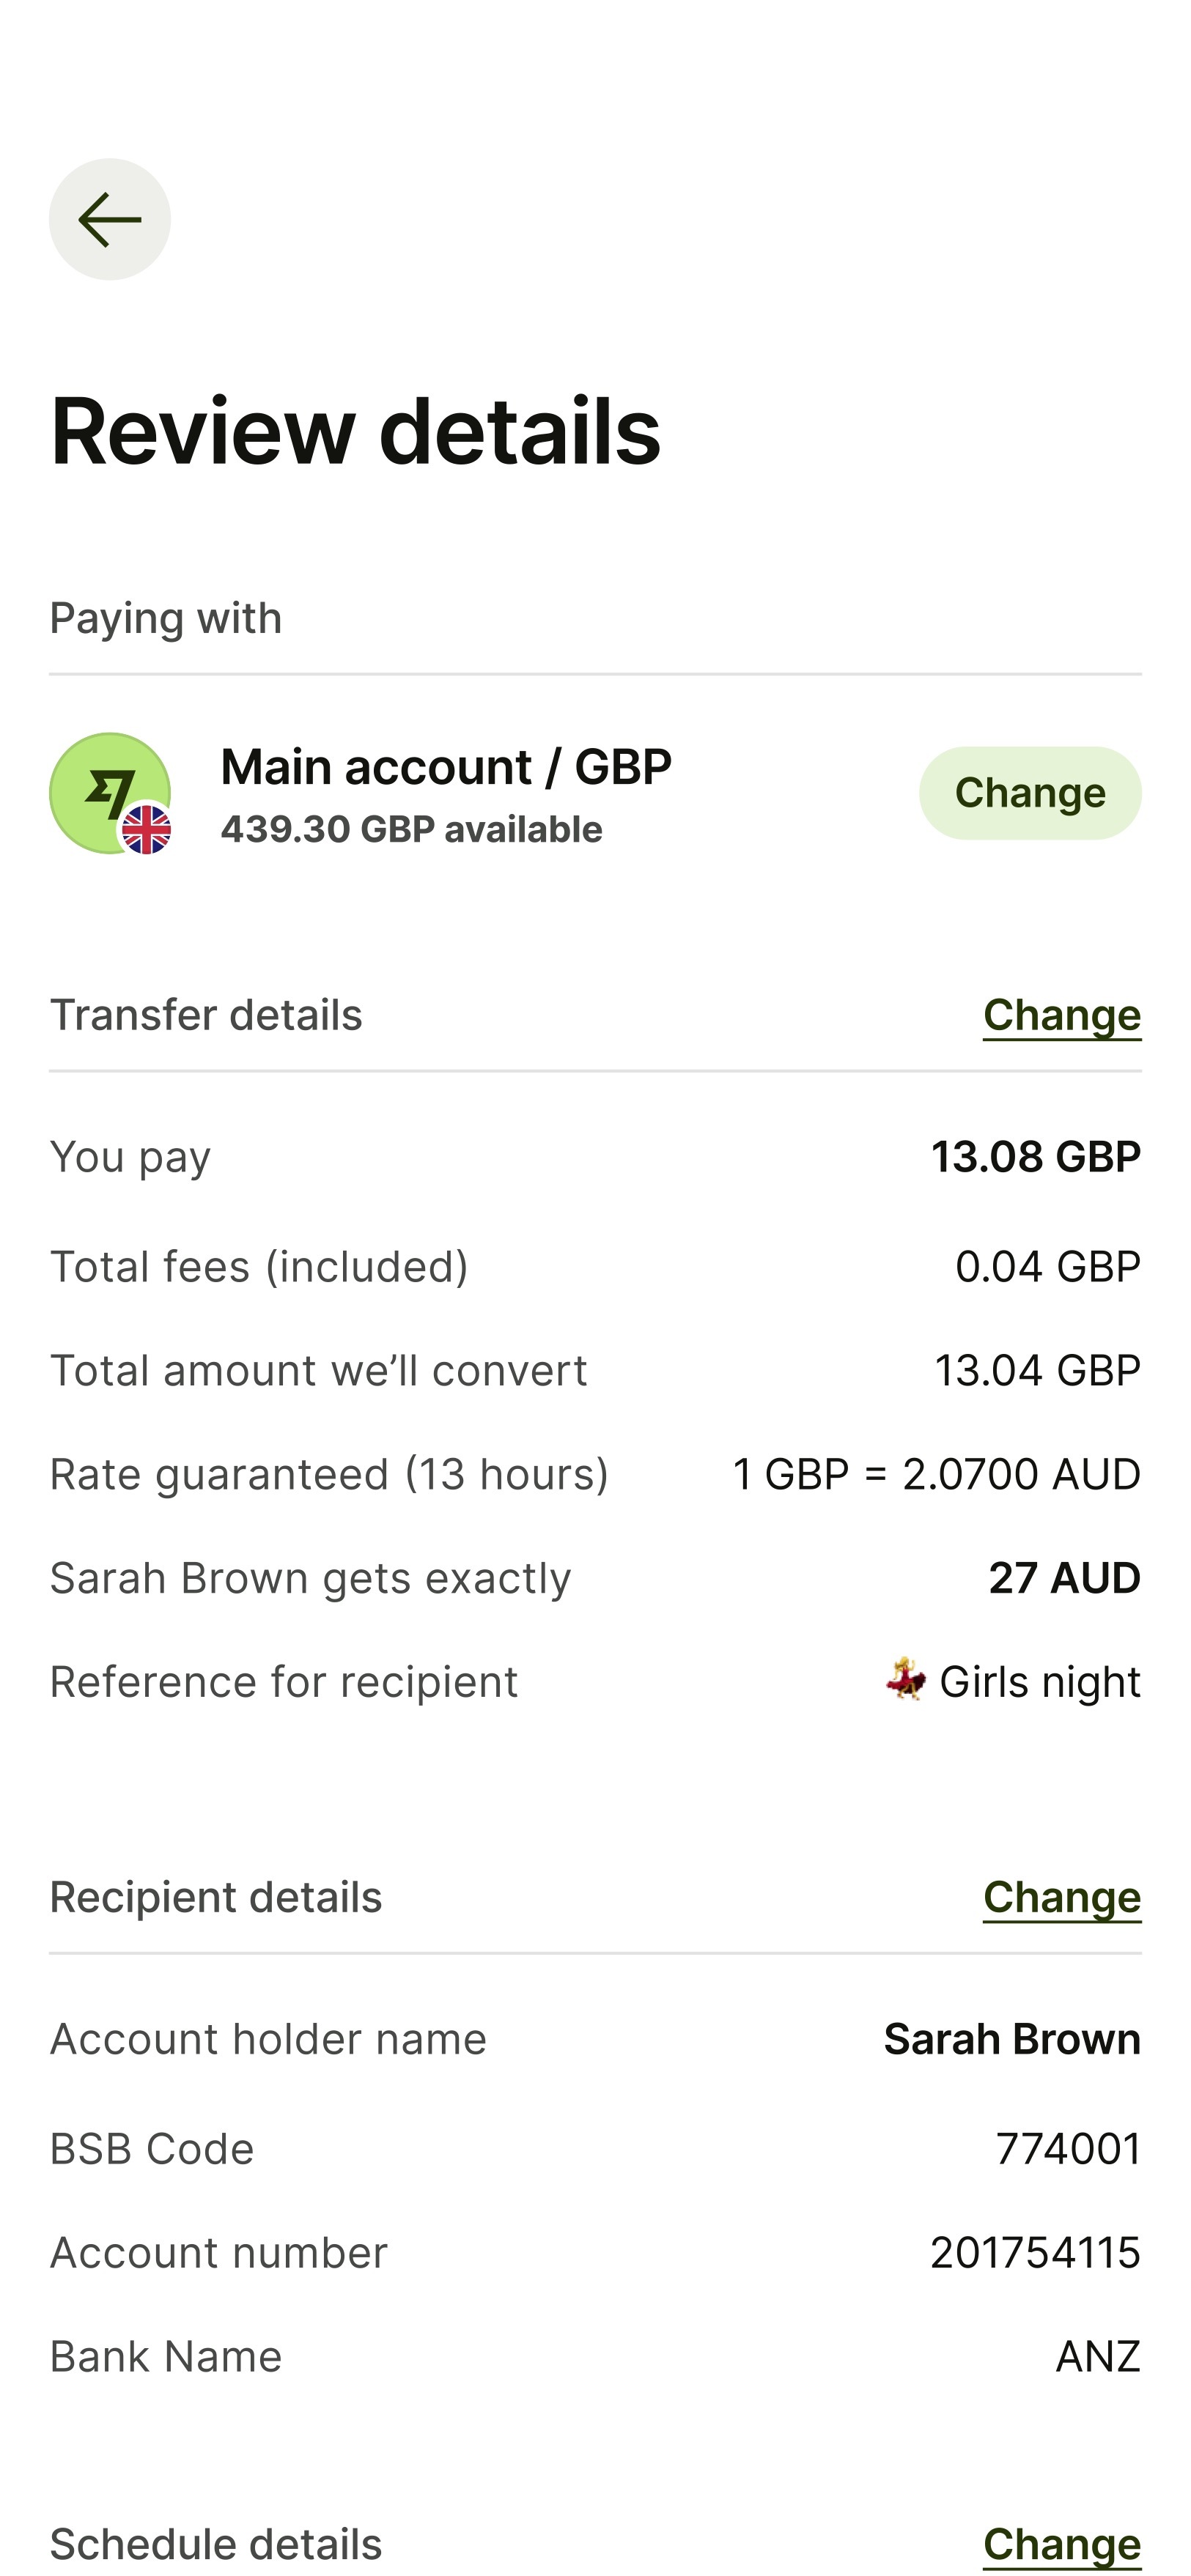The height and width of the screenshot is (2576, 1191).
Task: Tap the 1 GBP = 2.0700 AUD rate
Action: (x=936, y=1474)
